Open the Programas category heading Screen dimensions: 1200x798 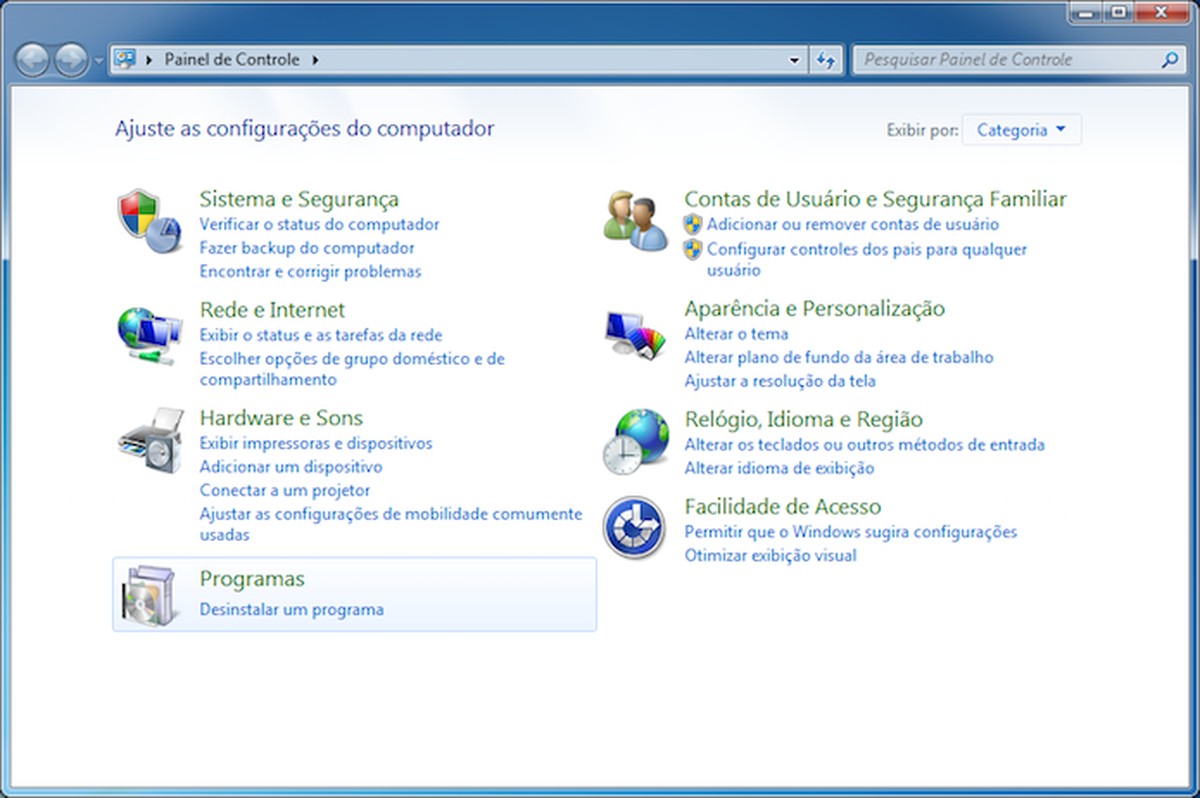[x=252, y=579]
